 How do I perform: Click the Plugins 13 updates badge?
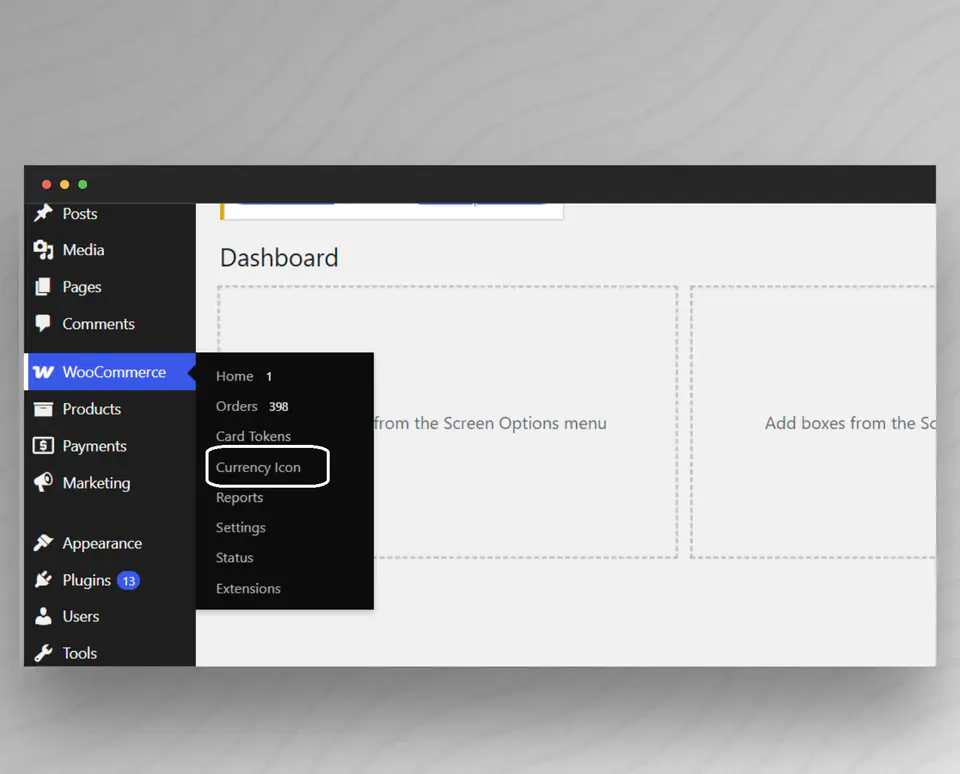129,580
